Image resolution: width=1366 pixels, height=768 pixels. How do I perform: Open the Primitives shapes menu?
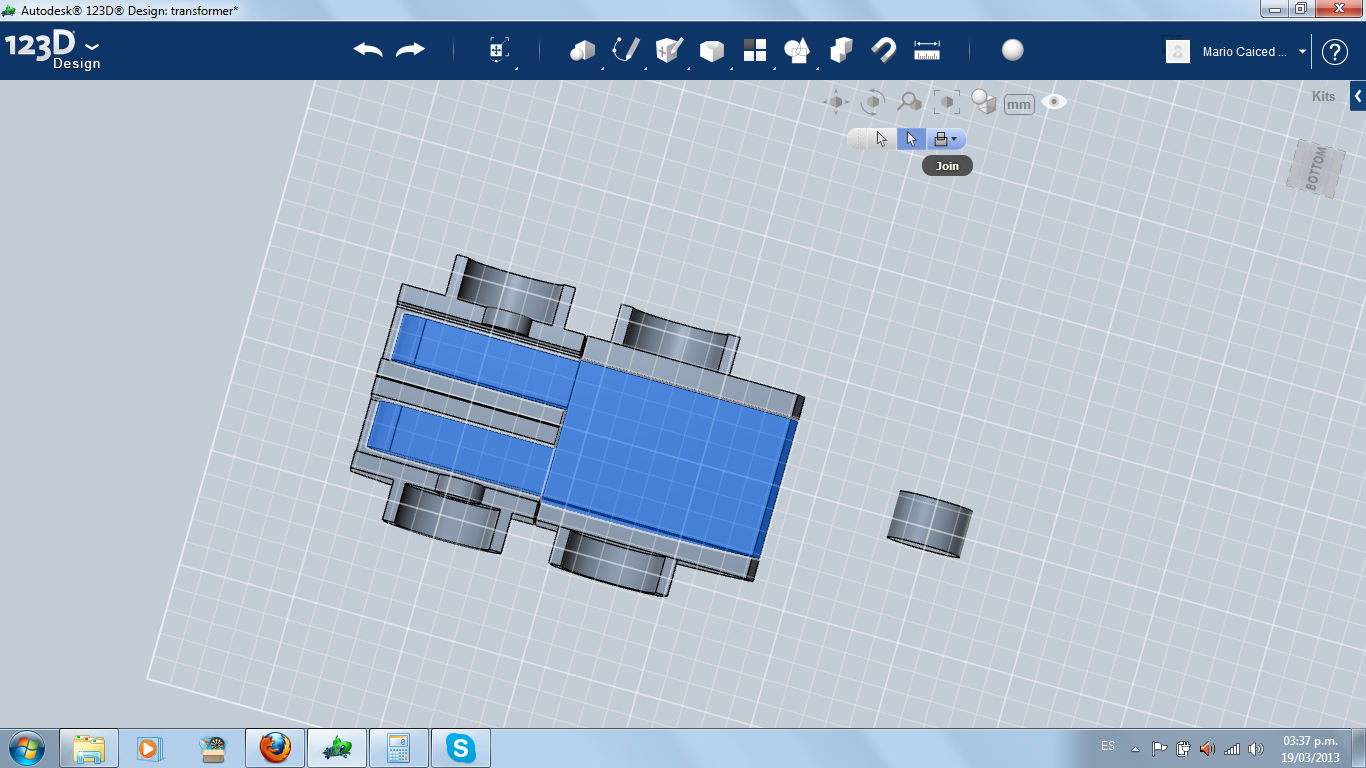583,50
